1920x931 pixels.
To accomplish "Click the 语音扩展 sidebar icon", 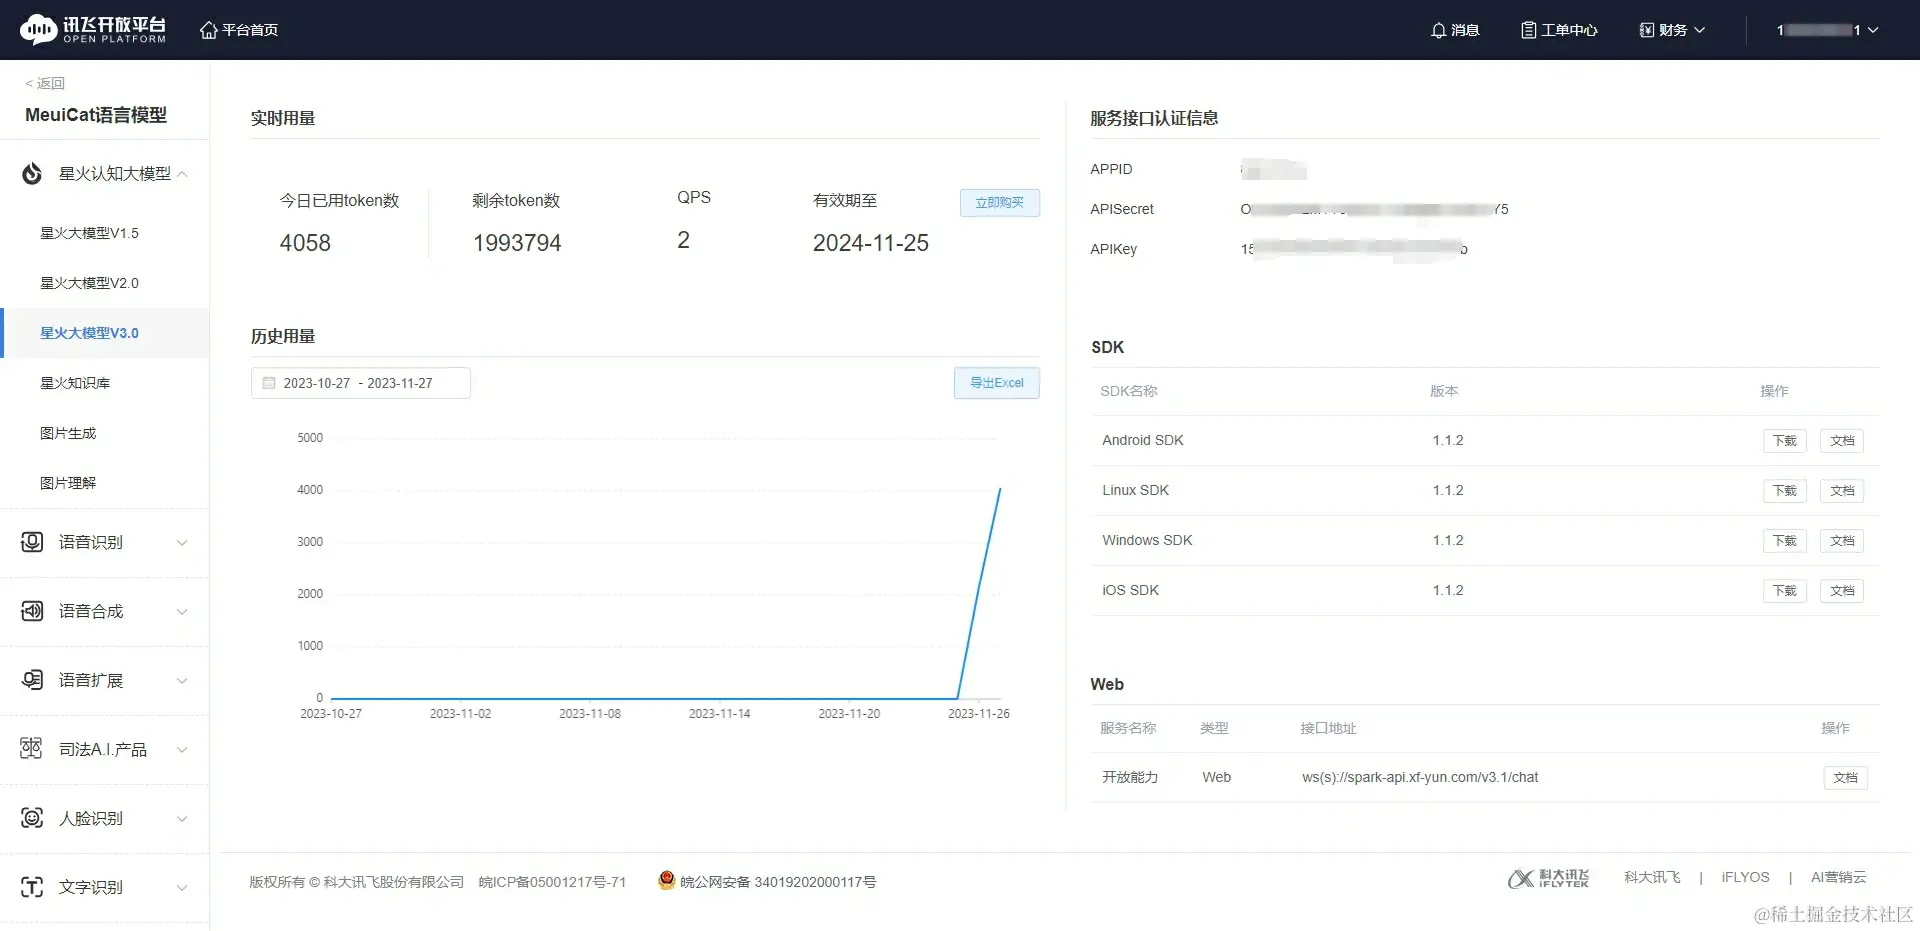I will [x=32, y=680].
